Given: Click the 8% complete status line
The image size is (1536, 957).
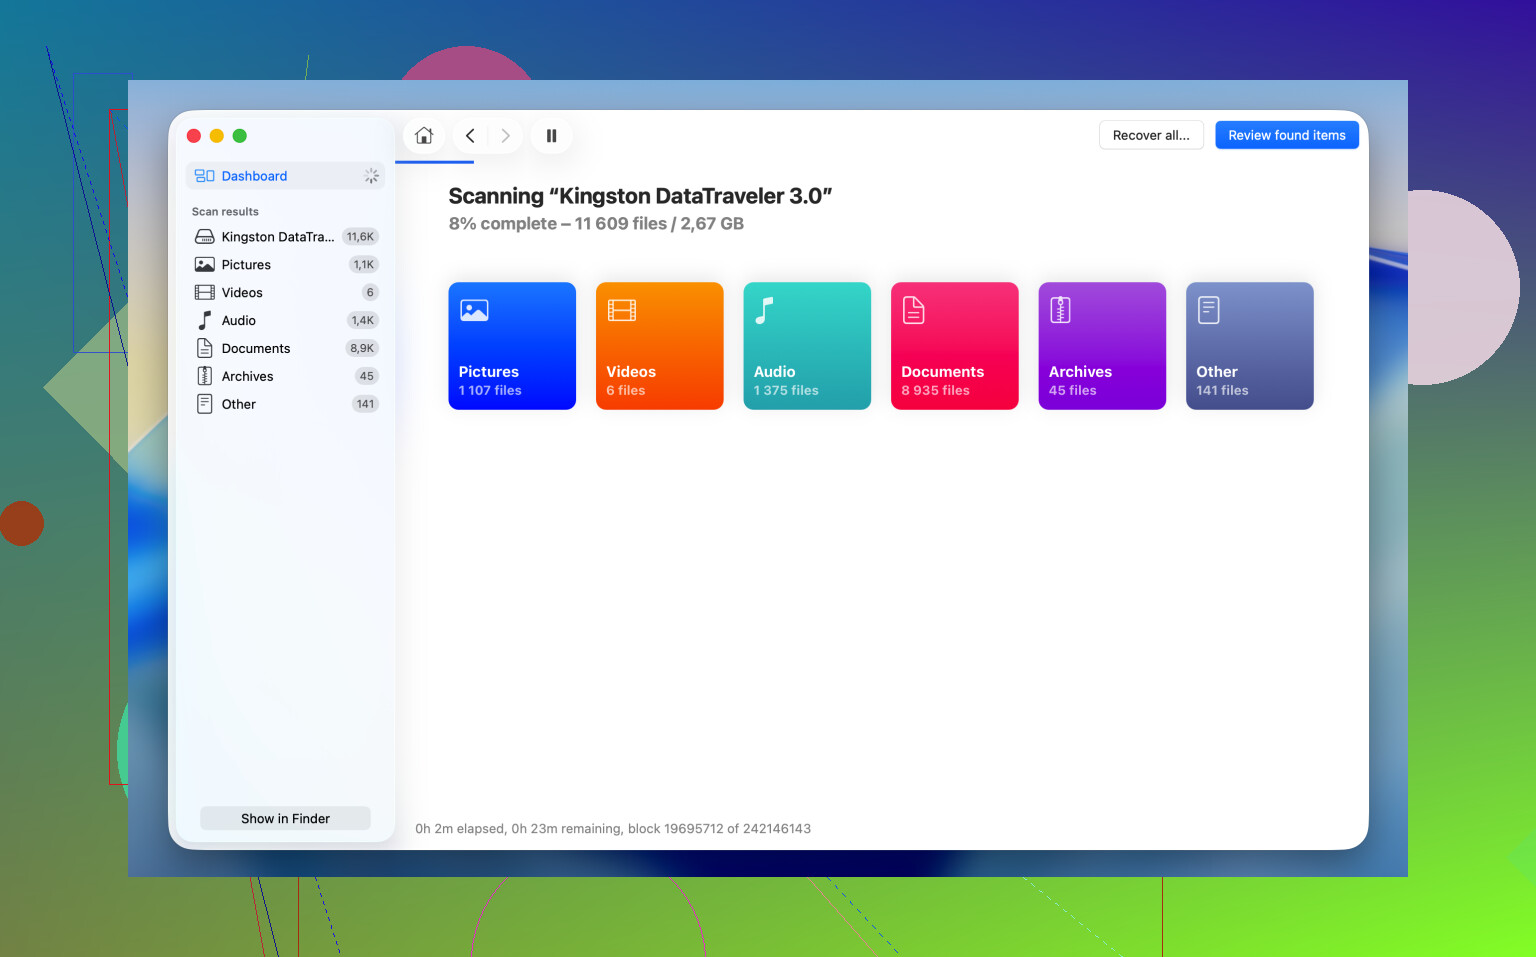Looking at the screenshot, I should click(596, 224).
